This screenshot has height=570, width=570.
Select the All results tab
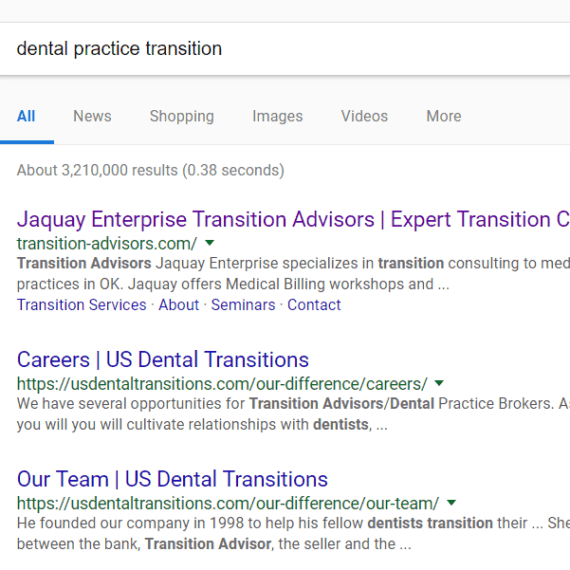pos(26,116)
